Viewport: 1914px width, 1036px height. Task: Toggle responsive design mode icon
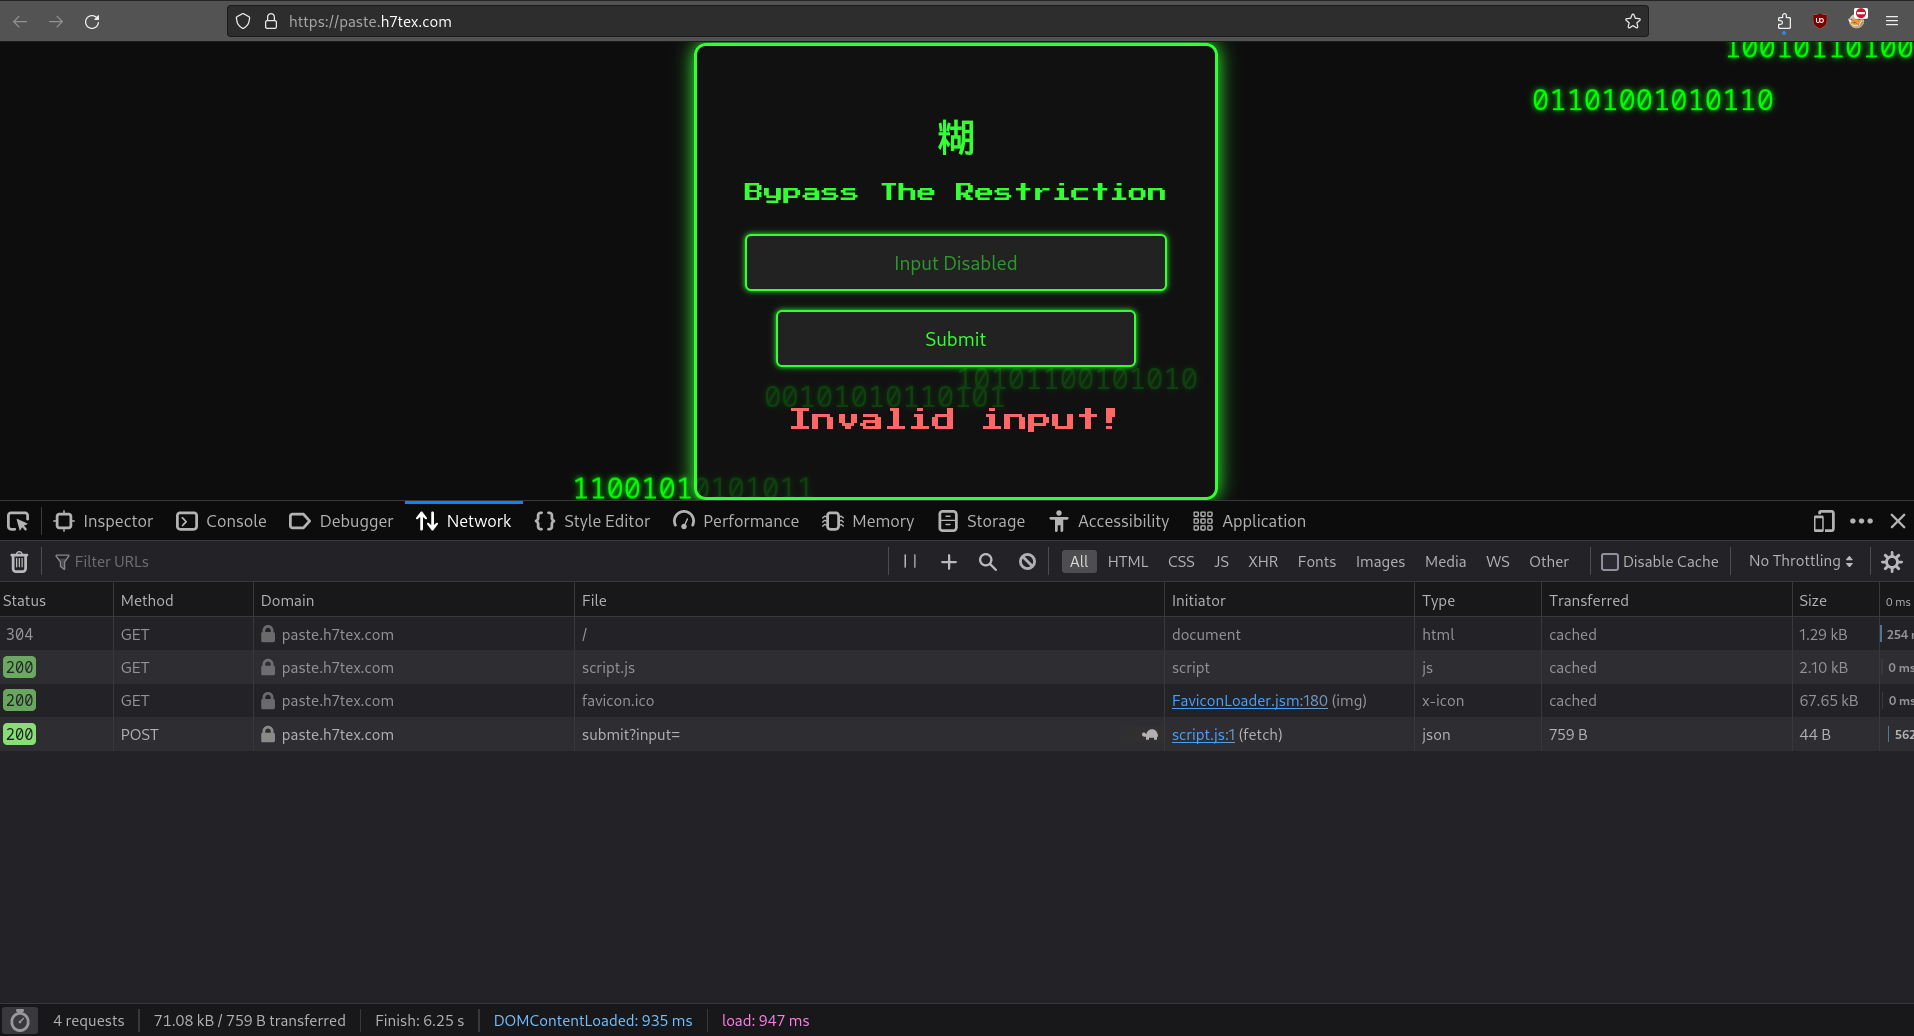1823,521
